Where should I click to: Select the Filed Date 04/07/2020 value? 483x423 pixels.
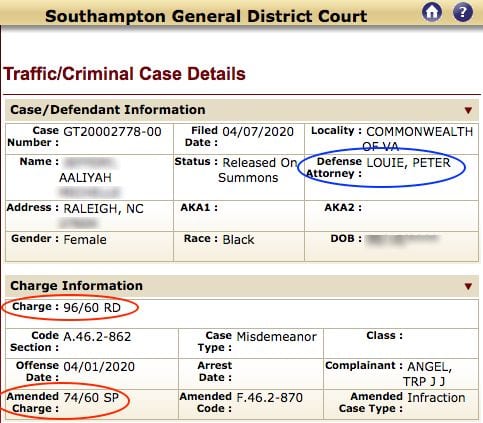tap(258, 132)
